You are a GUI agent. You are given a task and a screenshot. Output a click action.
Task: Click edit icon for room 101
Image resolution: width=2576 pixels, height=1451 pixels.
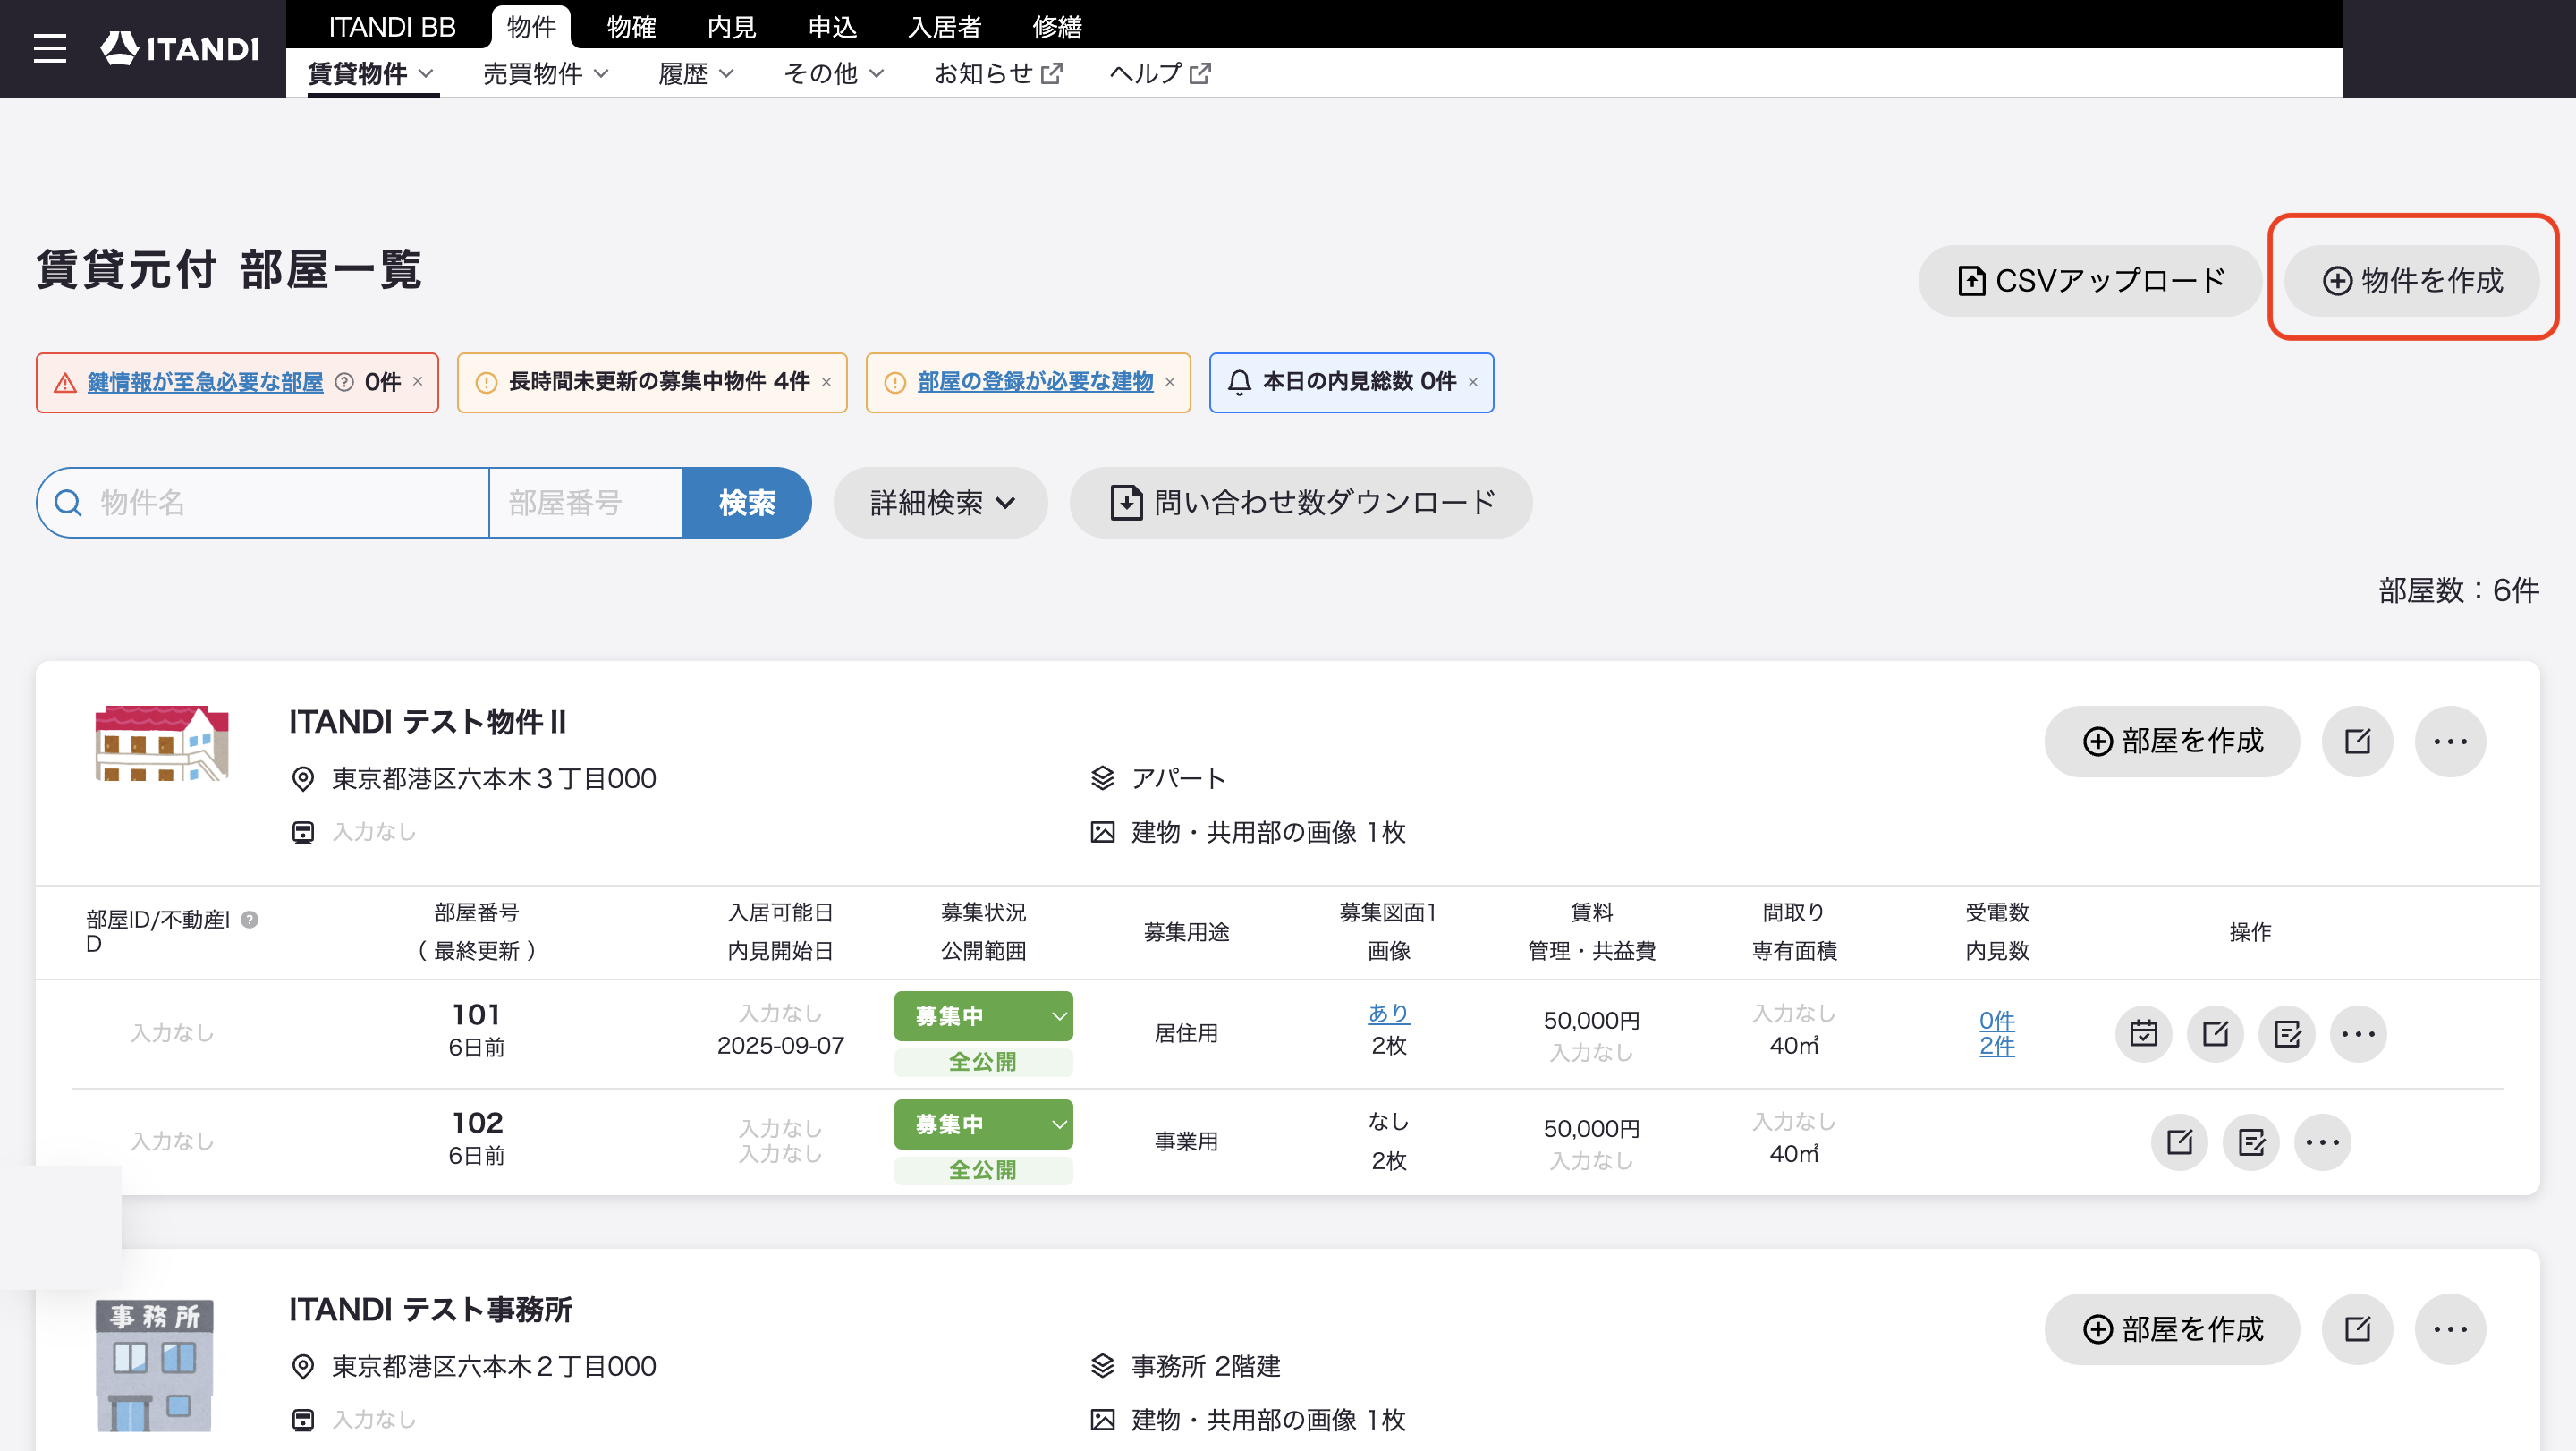(2216, 1033)
